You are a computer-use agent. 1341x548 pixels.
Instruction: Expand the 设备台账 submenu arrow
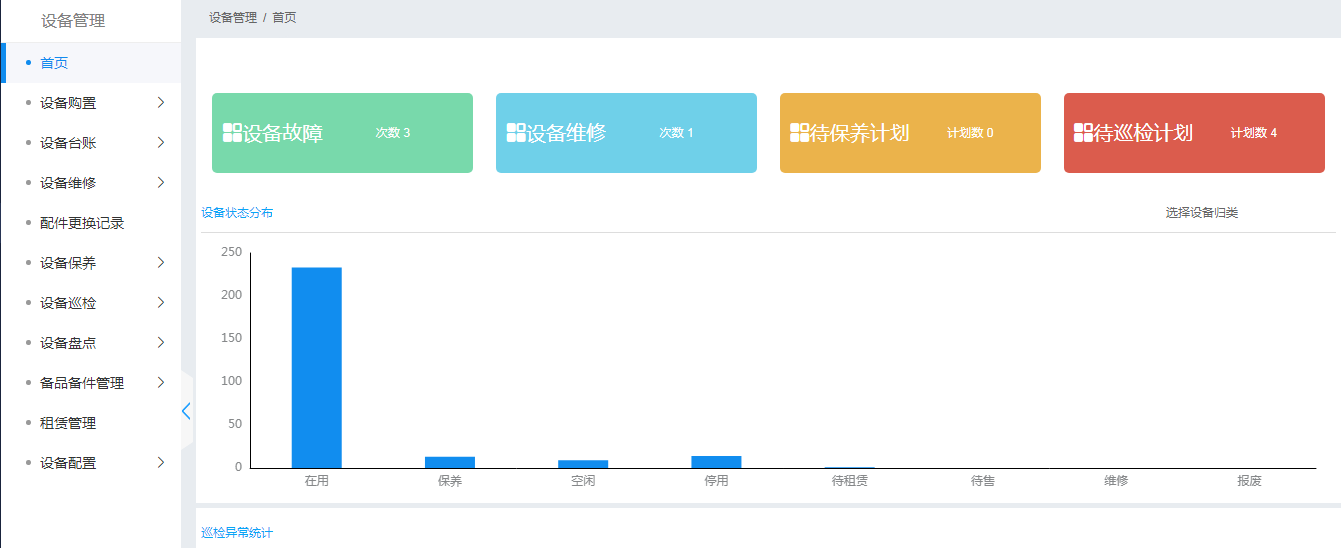click(160, 143)
